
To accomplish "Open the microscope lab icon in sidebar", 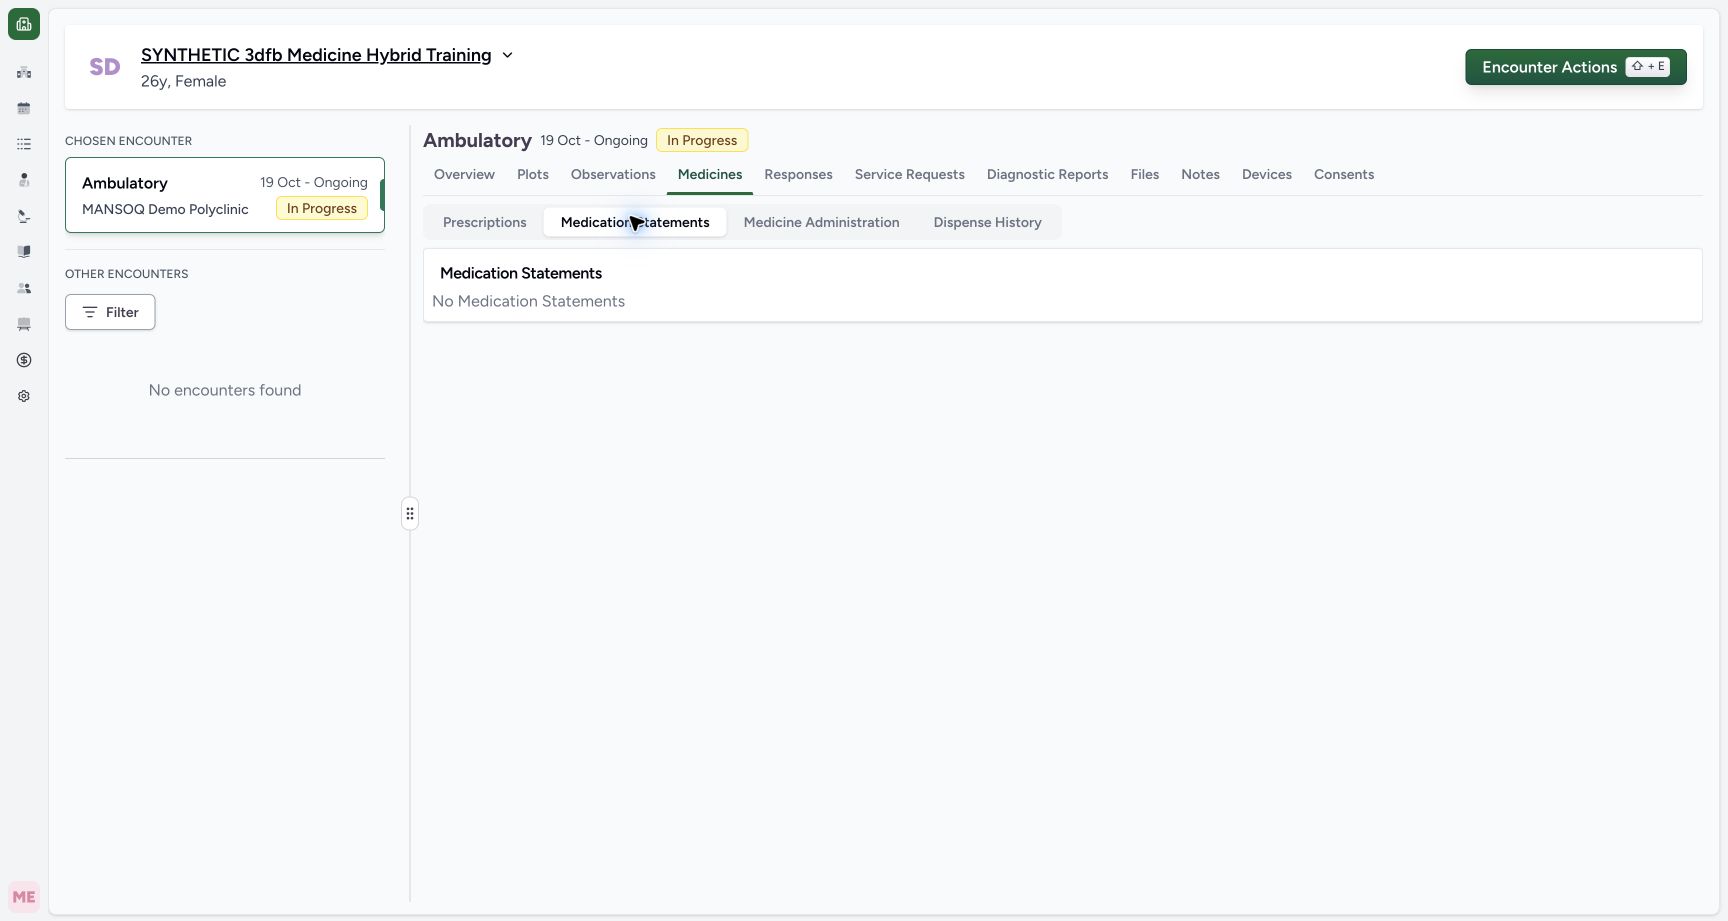I will tap(24, 216).
